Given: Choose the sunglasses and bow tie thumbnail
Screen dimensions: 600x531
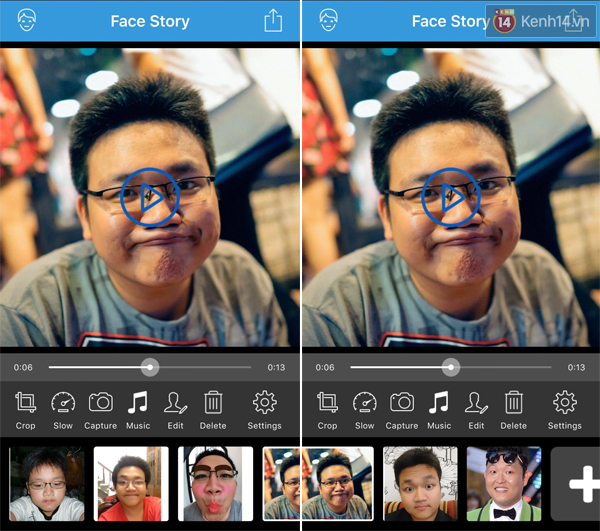Looking at the screenshot, I should pos(504,484).
